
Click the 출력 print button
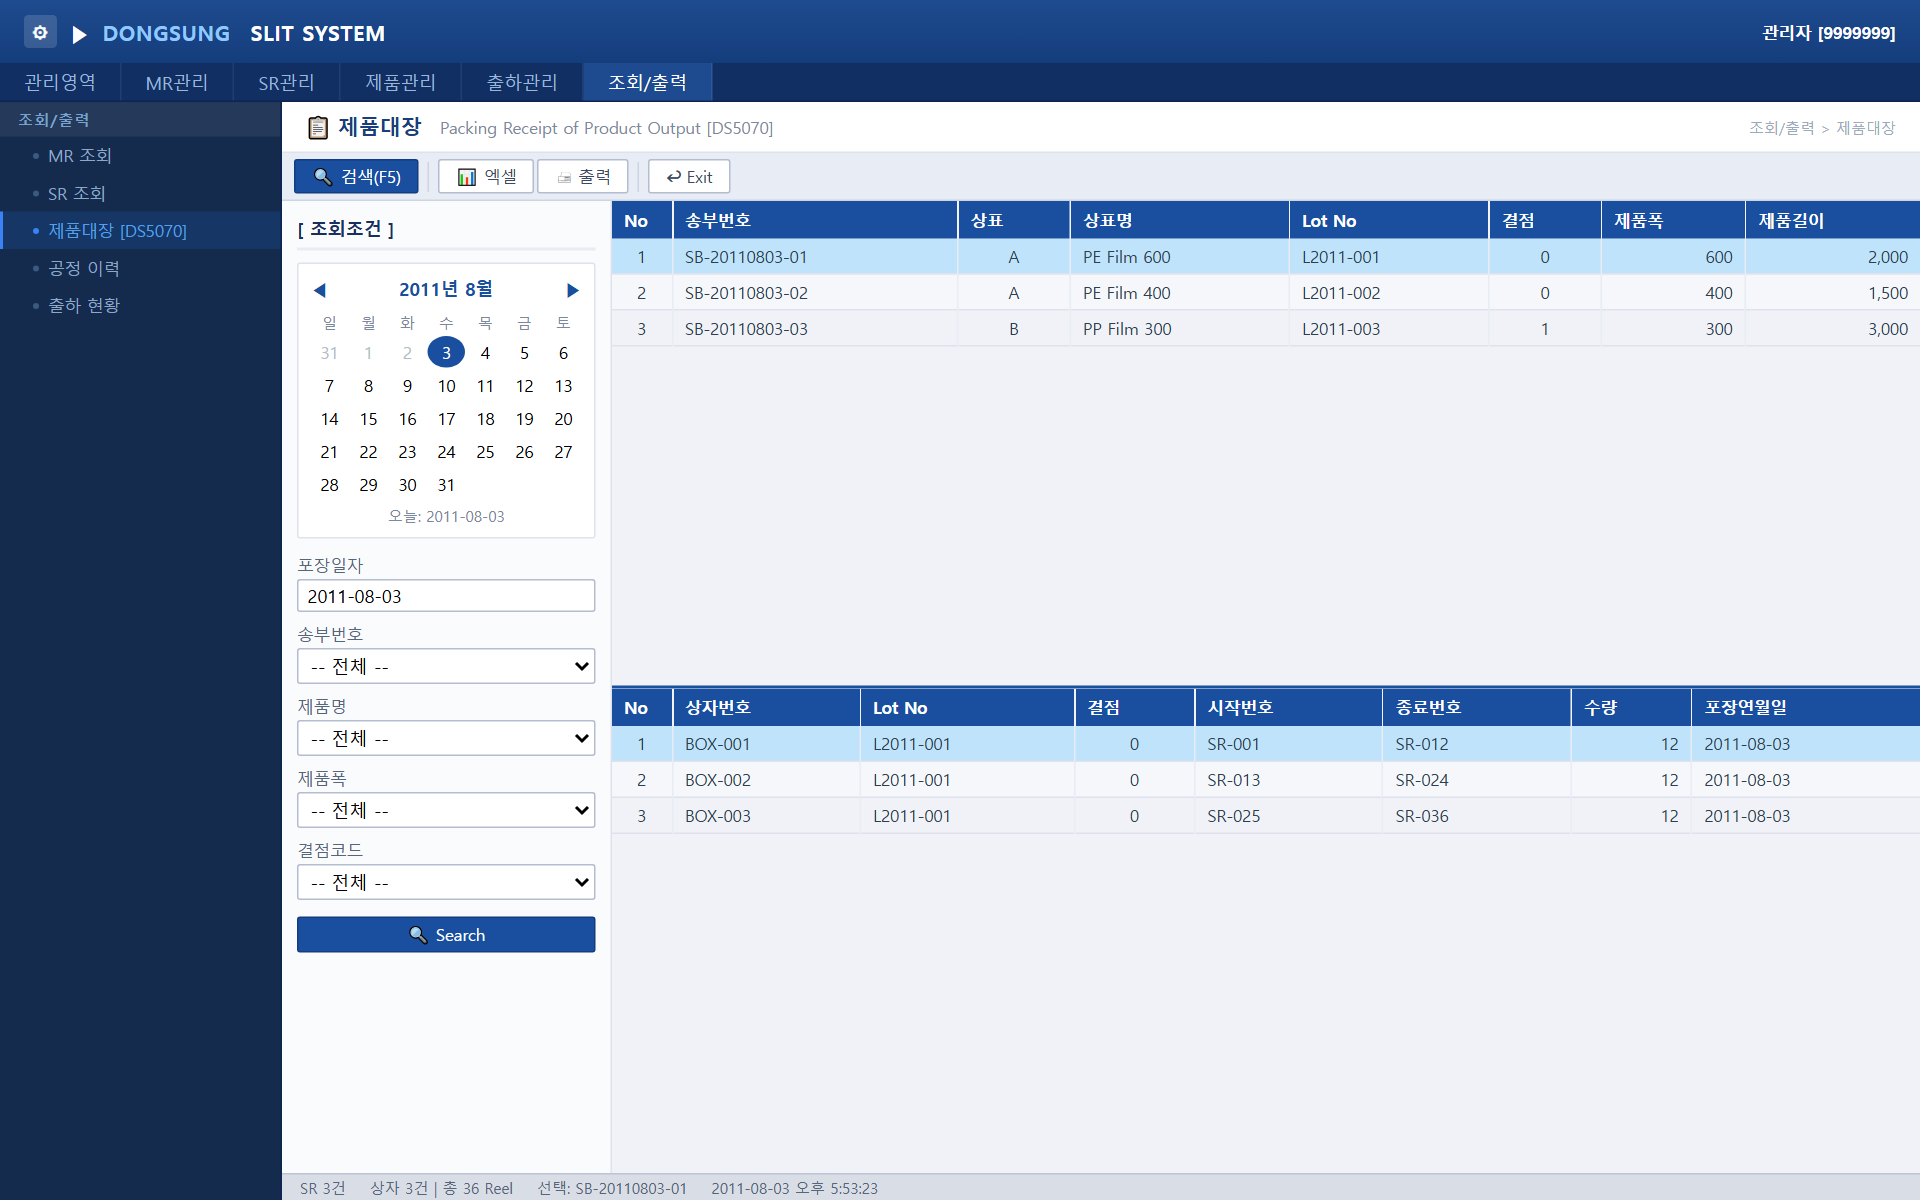583,177
